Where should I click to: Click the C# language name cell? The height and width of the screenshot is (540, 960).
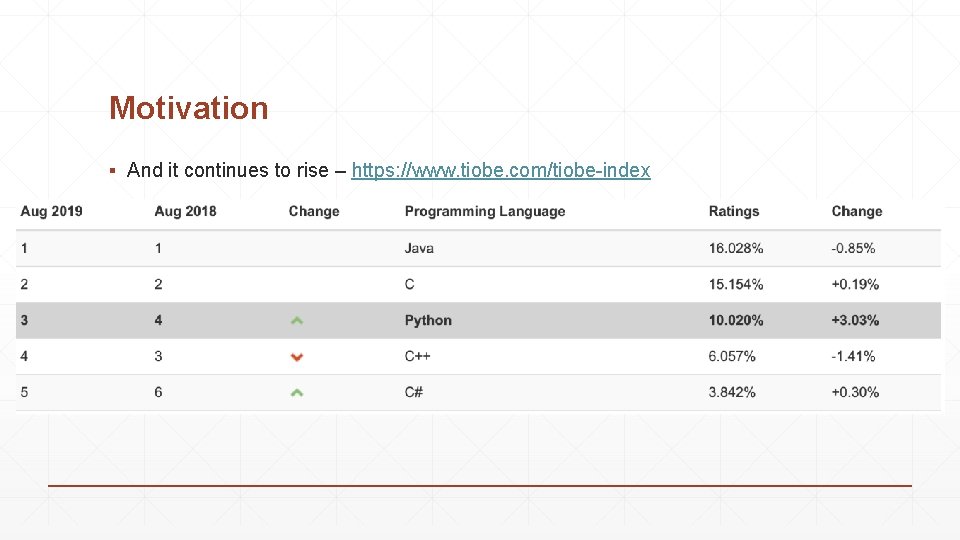pos(414,392)
